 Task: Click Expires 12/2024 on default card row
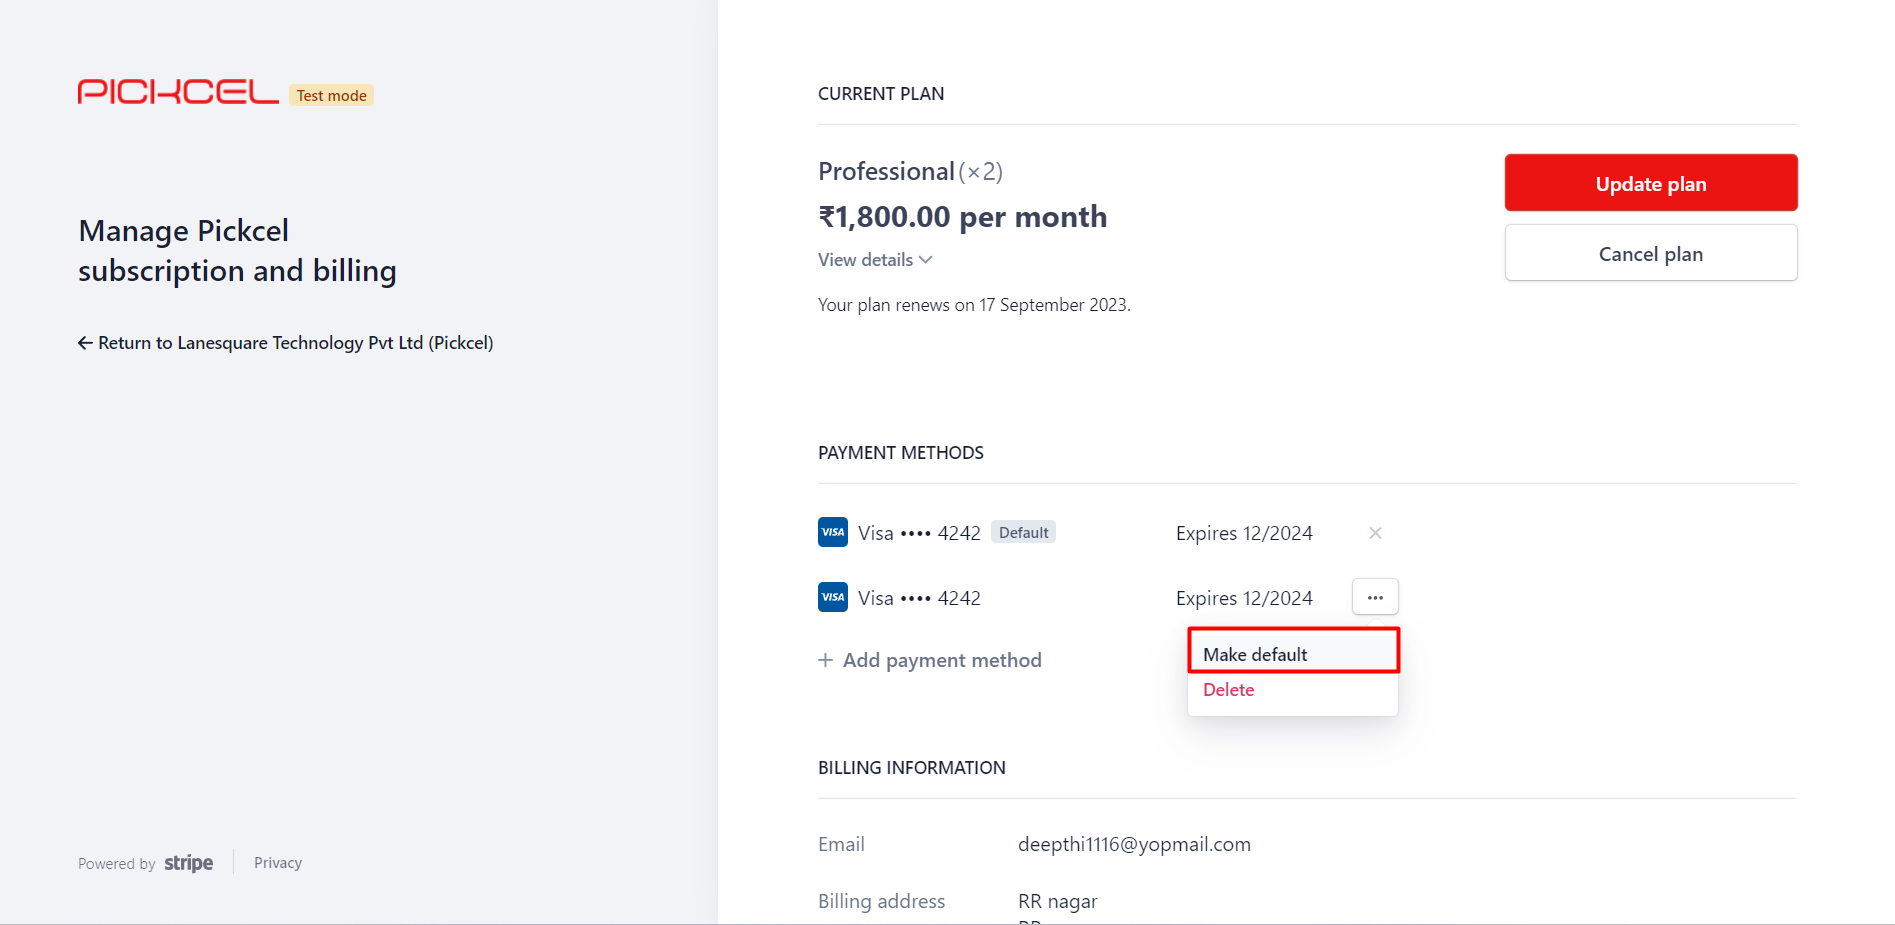[1244, 533]
